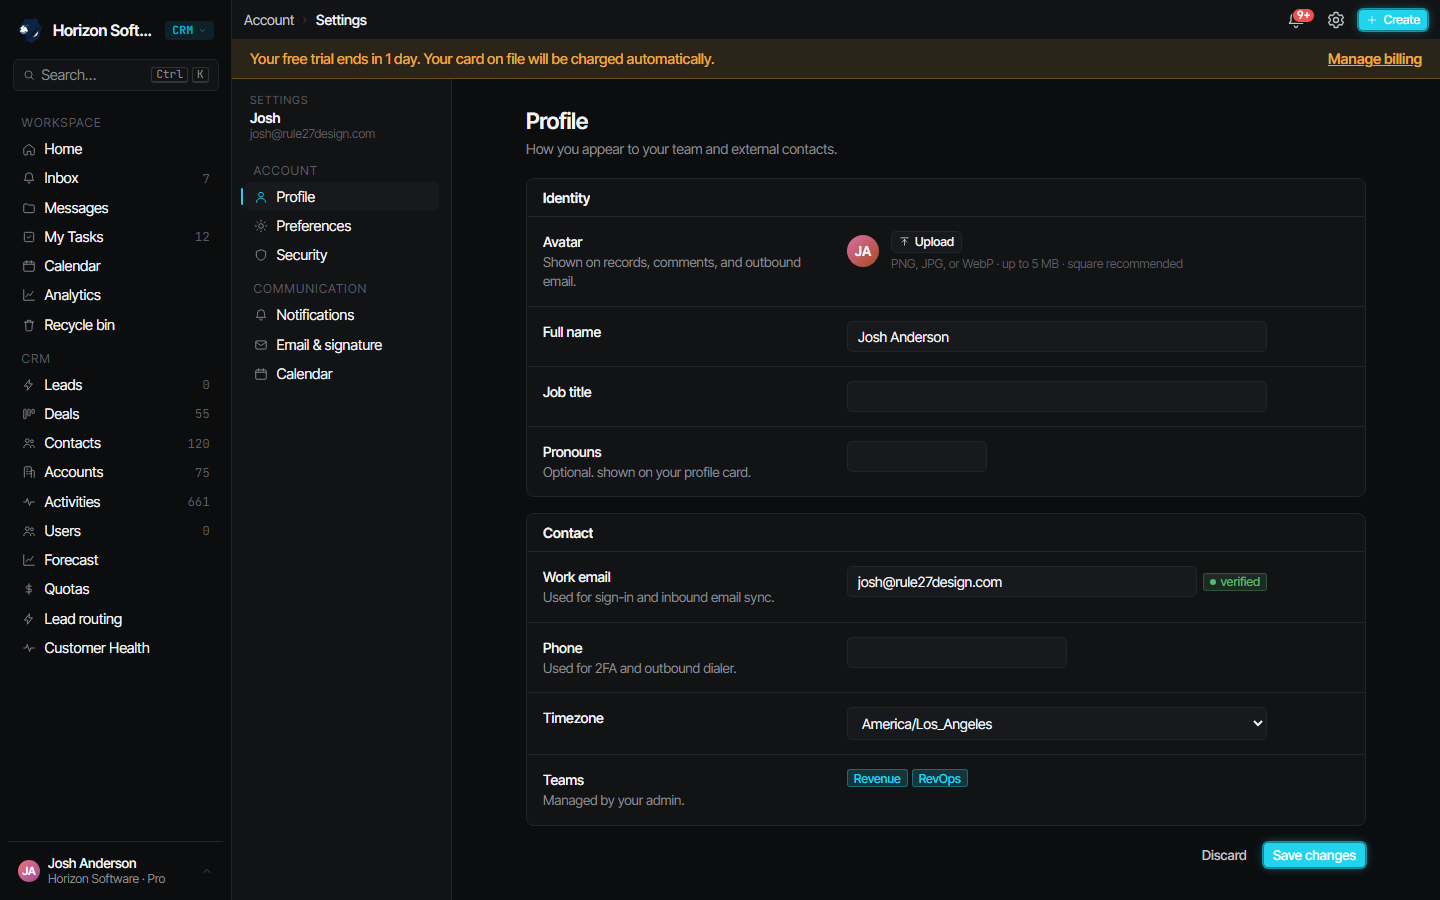Select Profile in settings navigation

340,197
